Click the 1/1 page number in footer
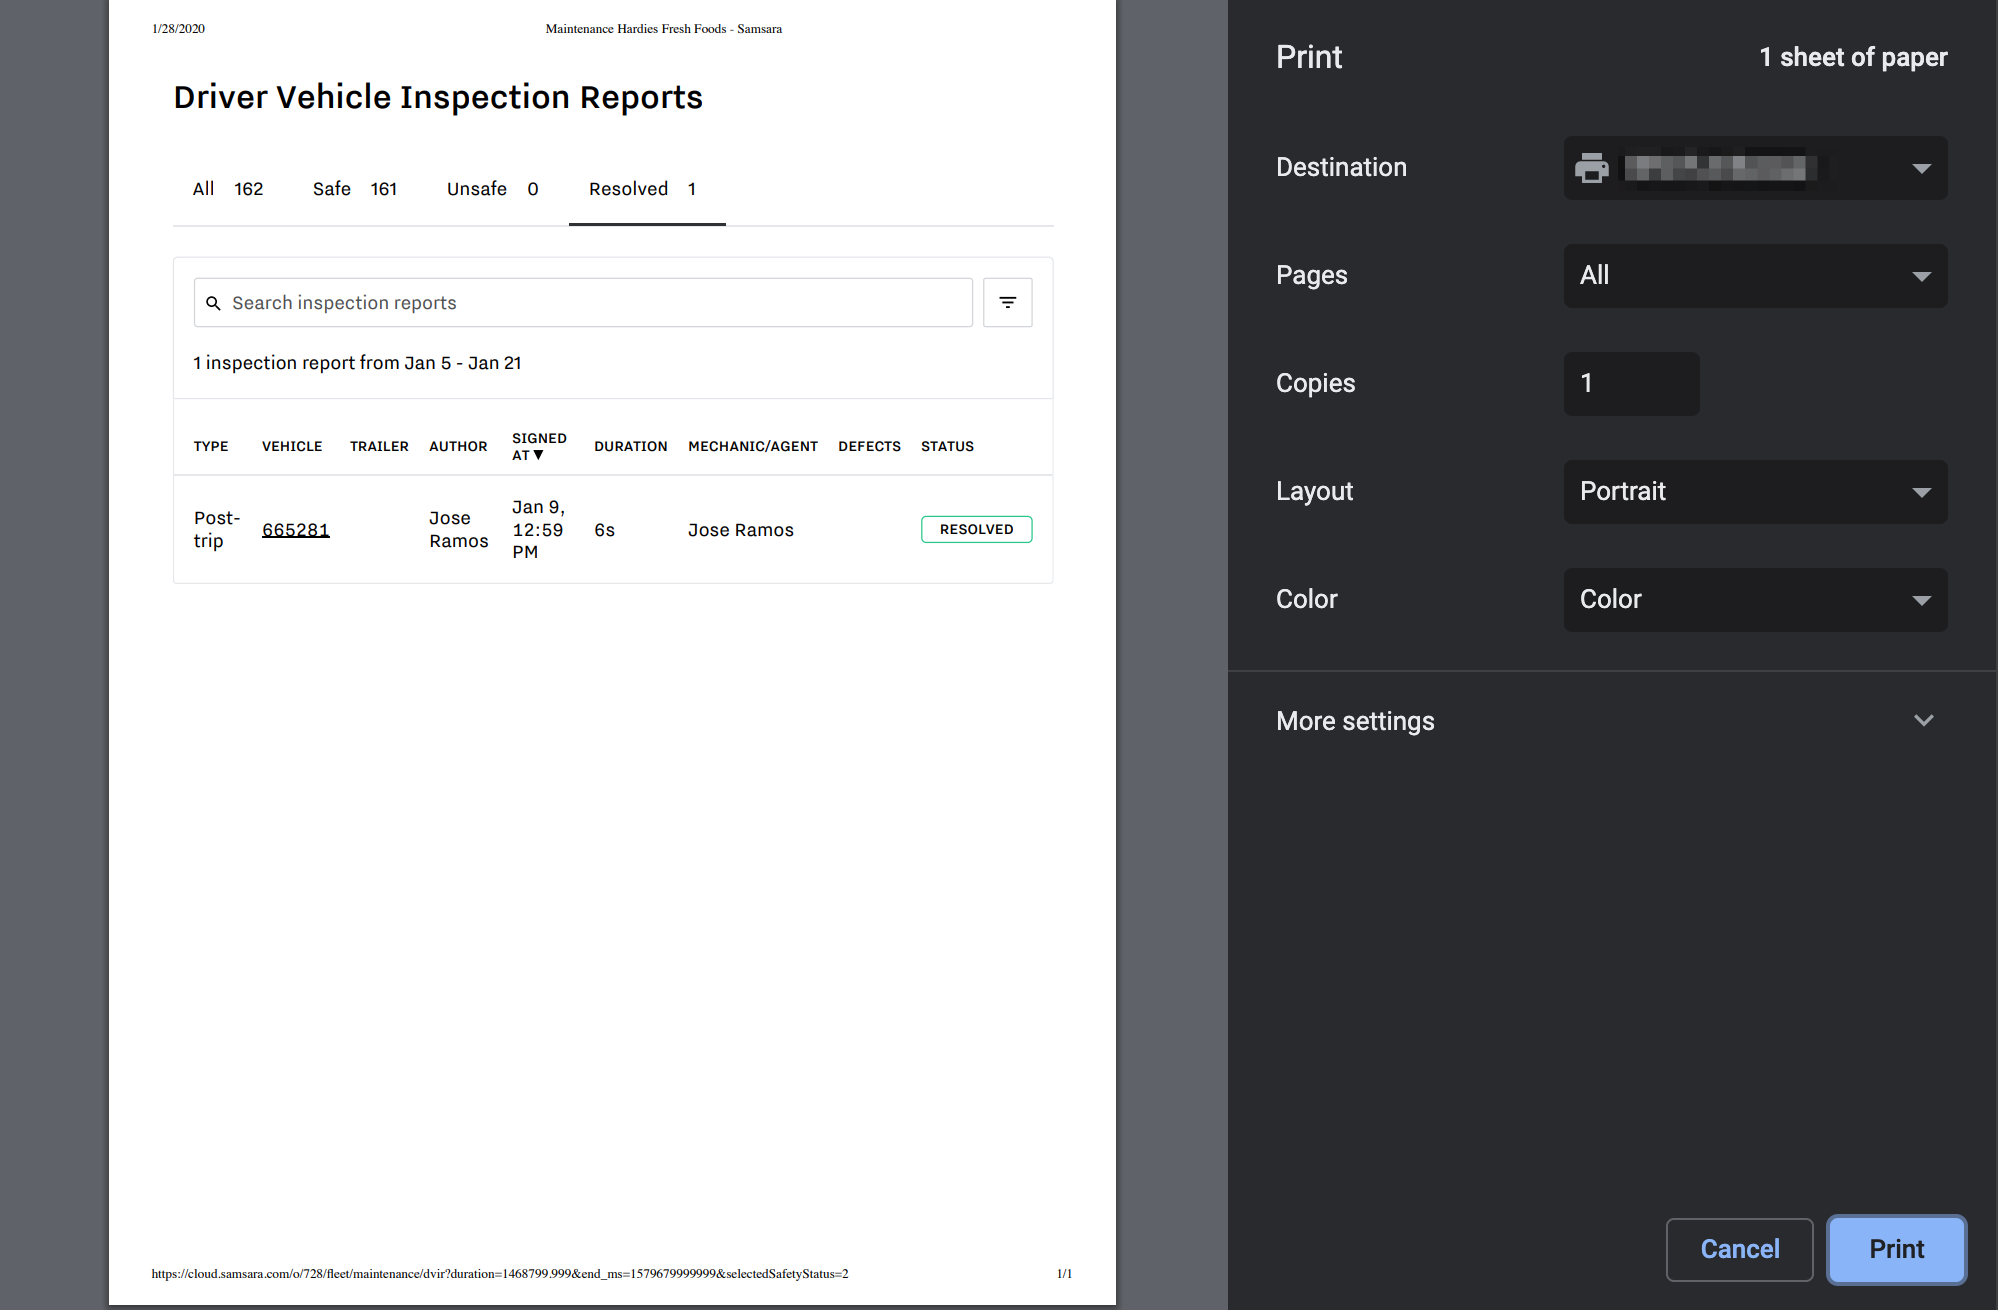The height and width of the screenshot is (1310, 1998). [x=1064, y=1274]
